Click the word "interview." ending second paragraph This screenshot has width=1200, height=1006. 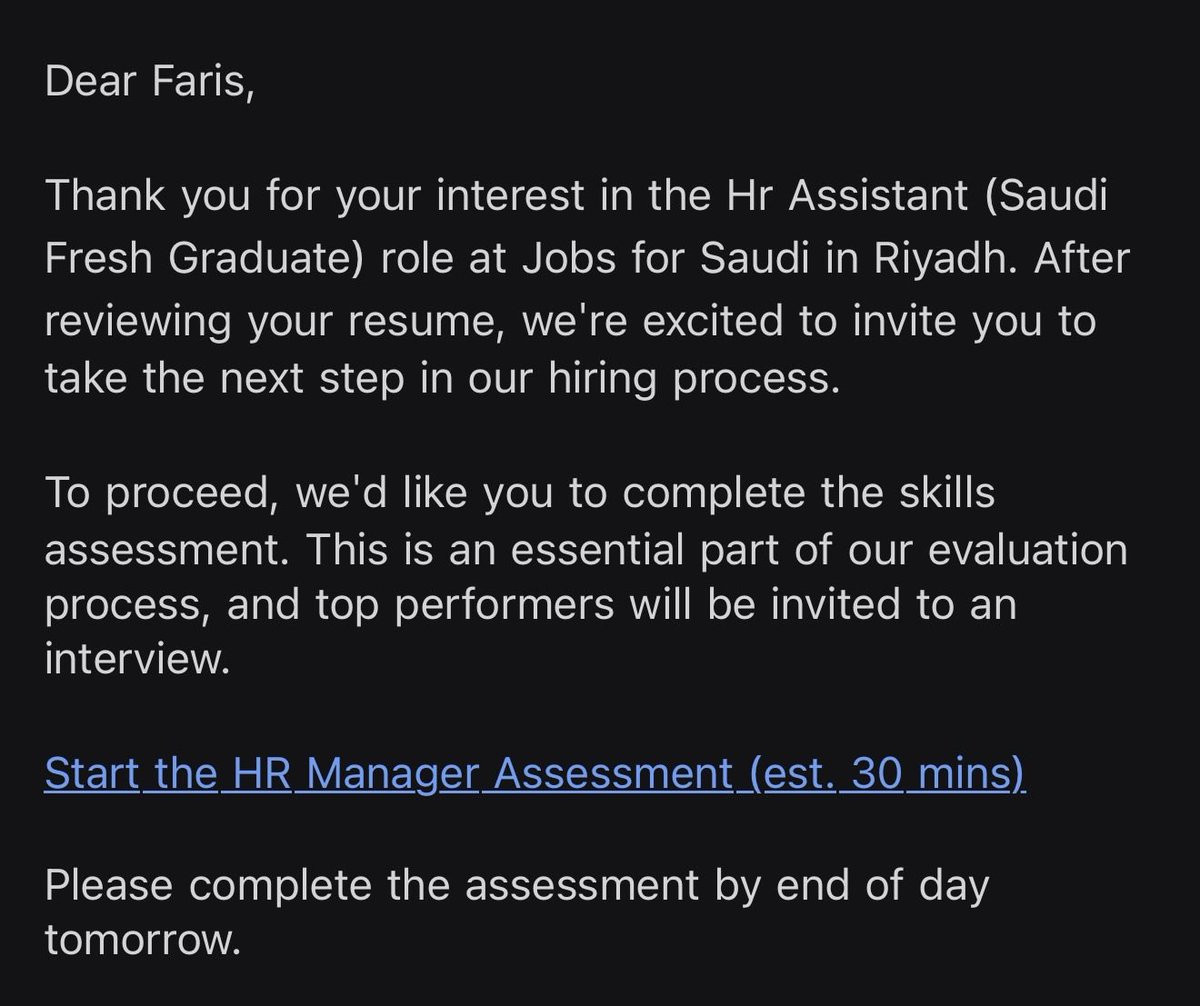[138, 661]
